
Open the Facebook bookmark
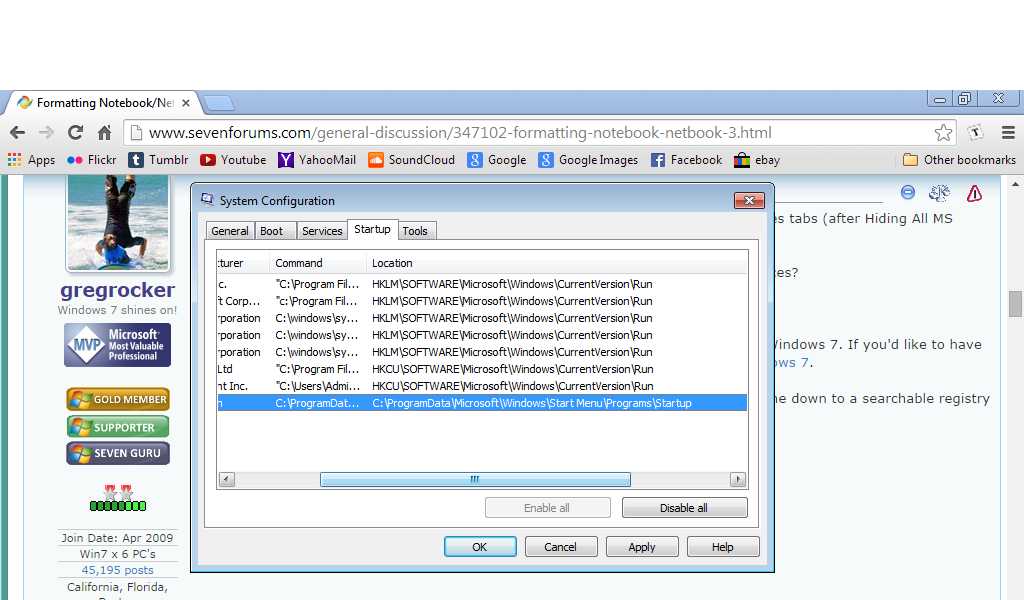coord(686,160)
